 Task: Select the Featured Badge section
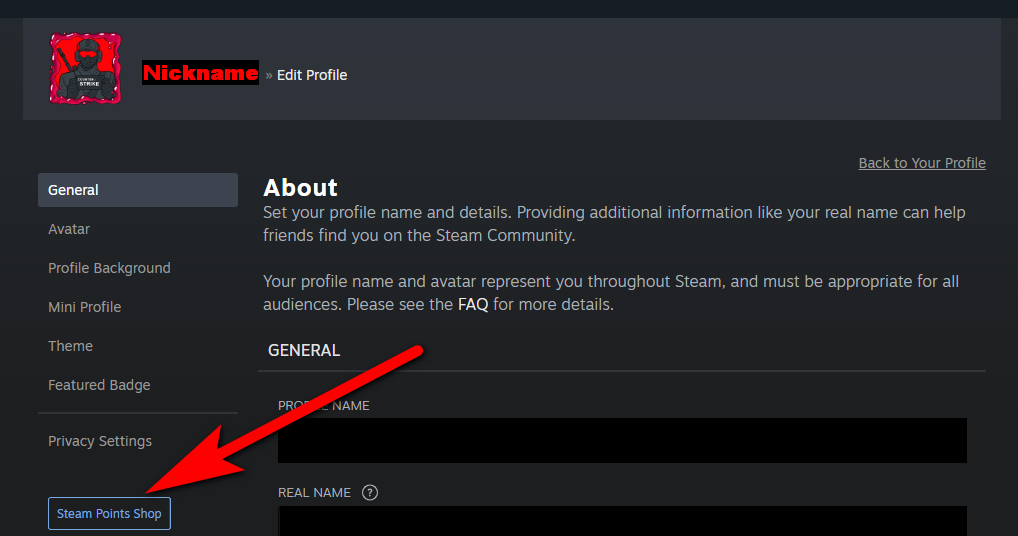pyautogui.click(x=99, y=385)
